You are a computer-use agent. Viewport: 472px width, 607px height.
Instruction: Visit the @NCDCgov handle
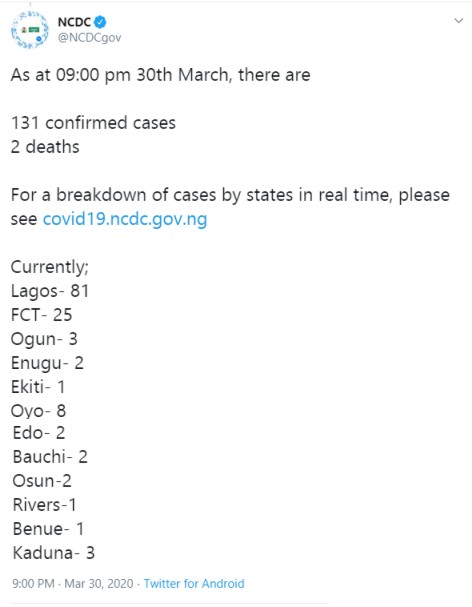[89, 38]
